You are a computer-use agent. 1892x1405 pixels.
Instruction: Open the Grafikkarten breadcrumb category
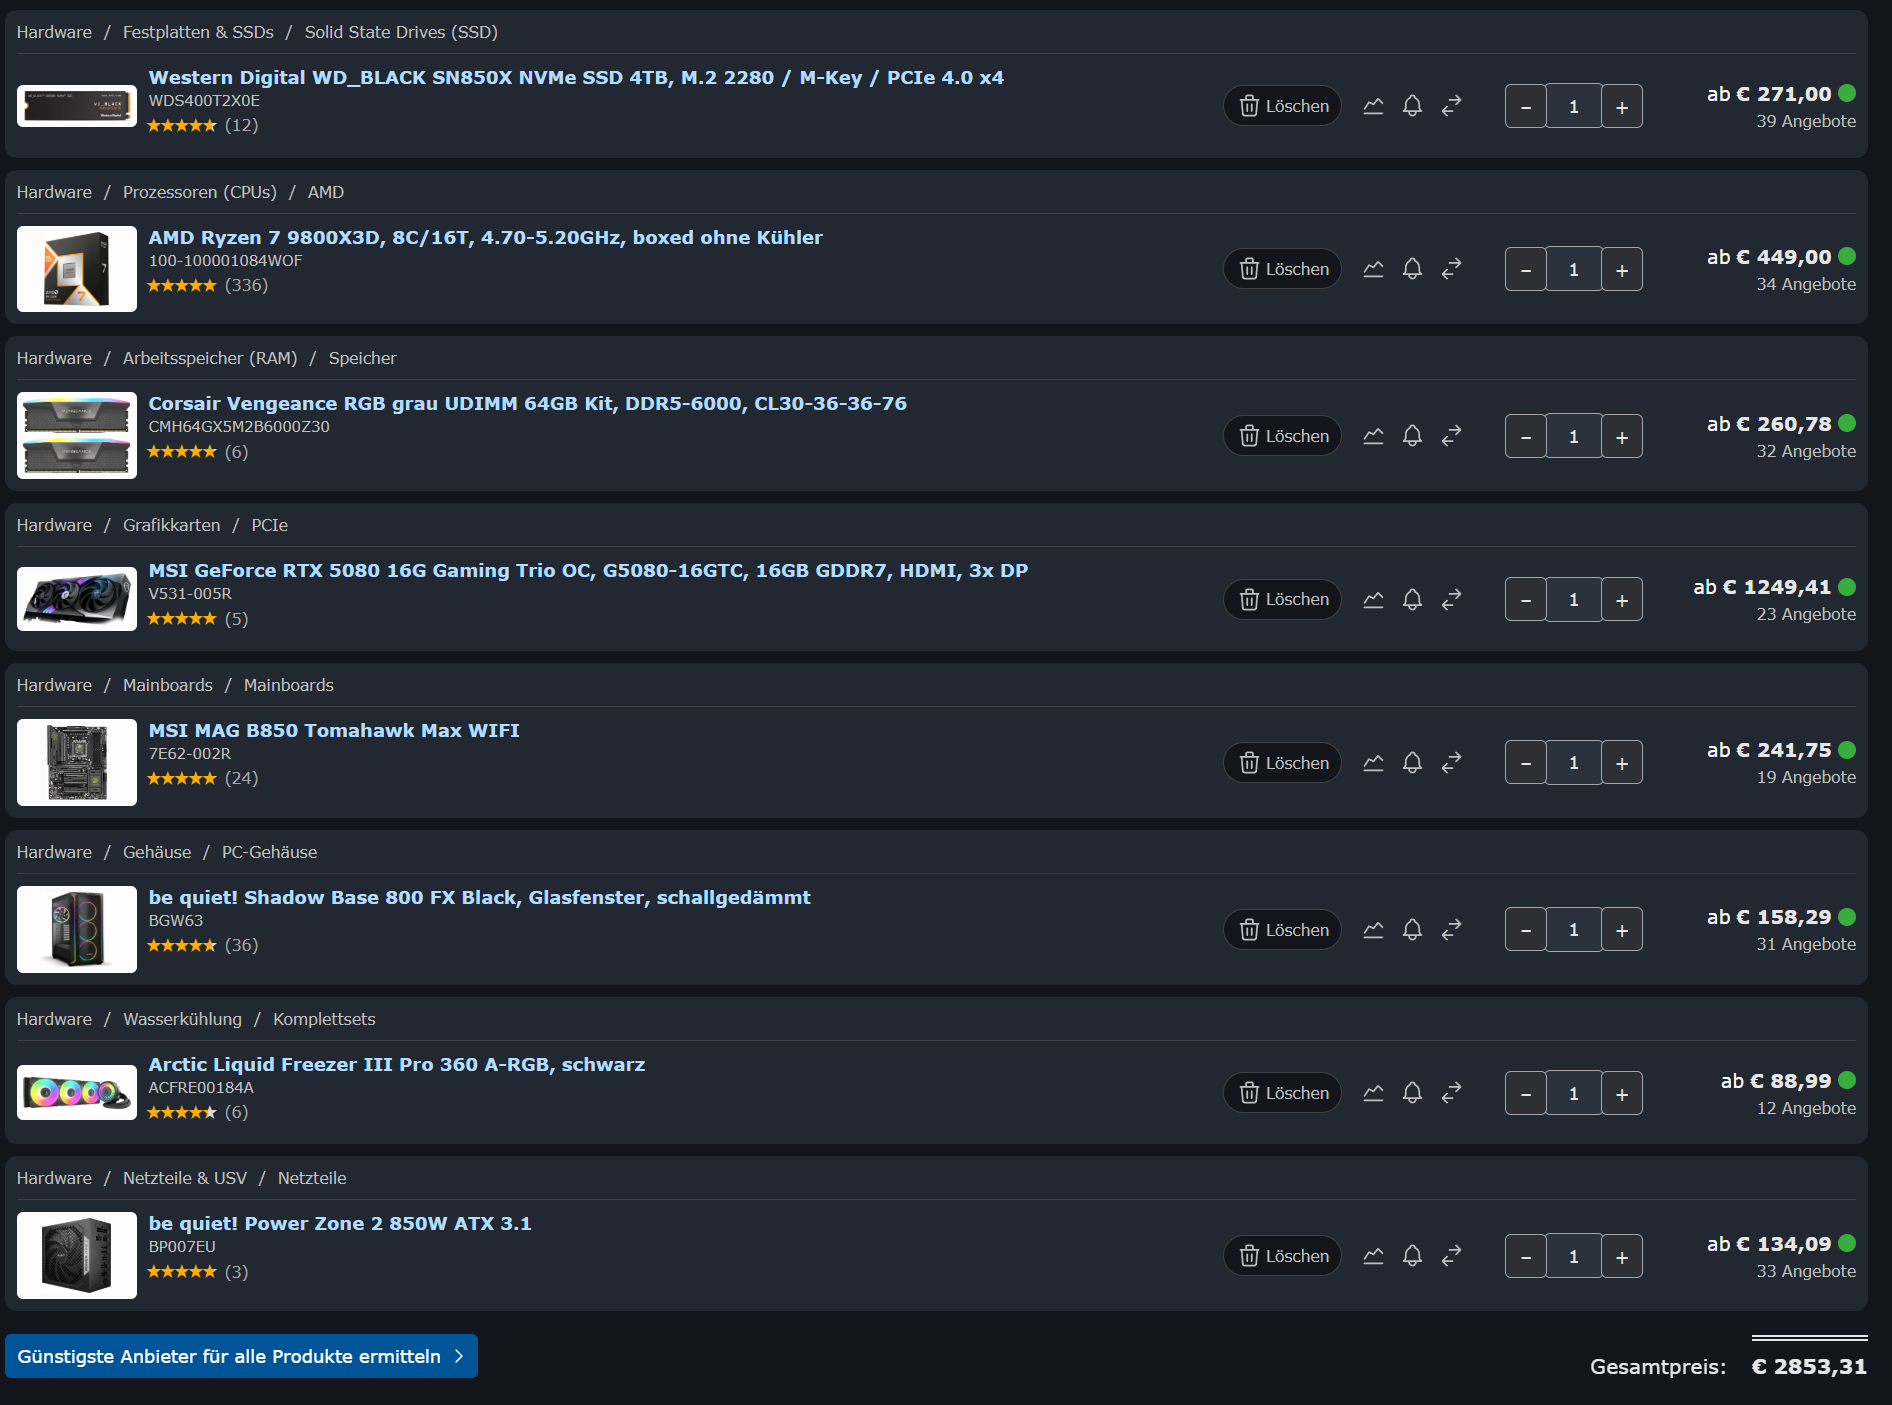pyautogui.click(x=171, y=525)
